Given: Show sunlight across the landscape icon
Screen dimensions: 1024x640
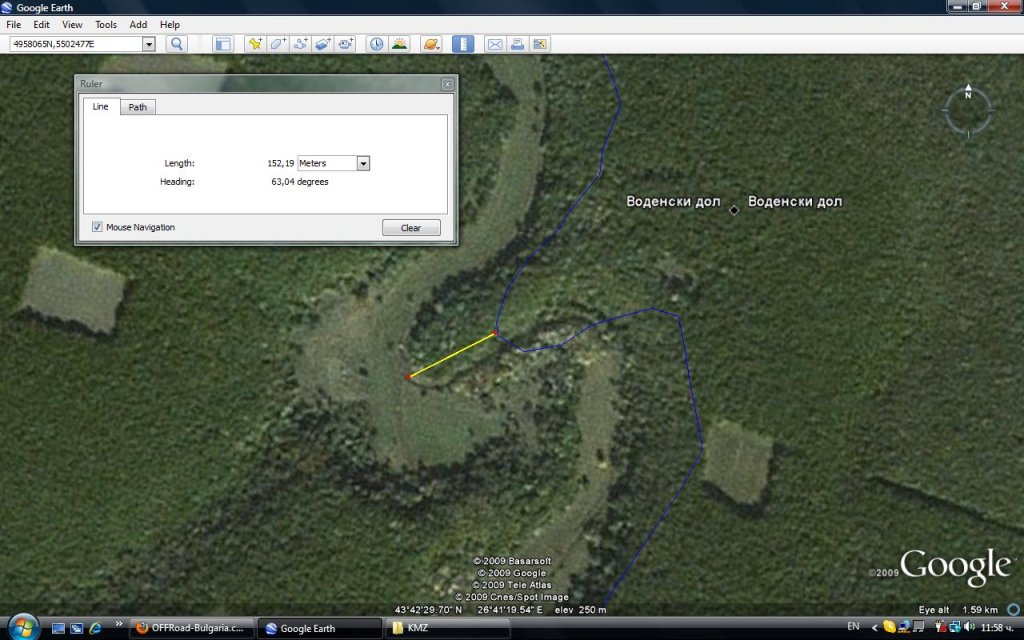Looking at the screenshot, I should coord(400,44).
